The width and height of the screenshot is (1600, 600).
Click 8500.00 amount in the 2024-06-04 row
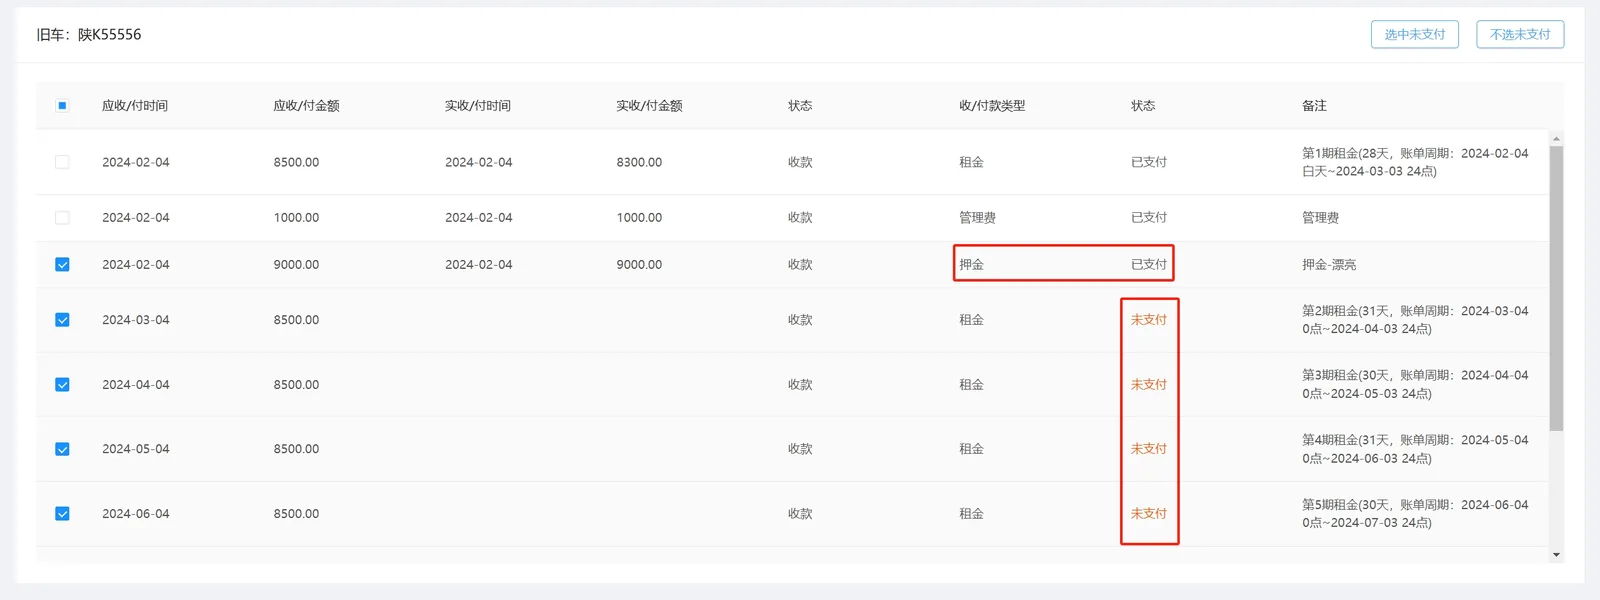[x=296, y=514]
